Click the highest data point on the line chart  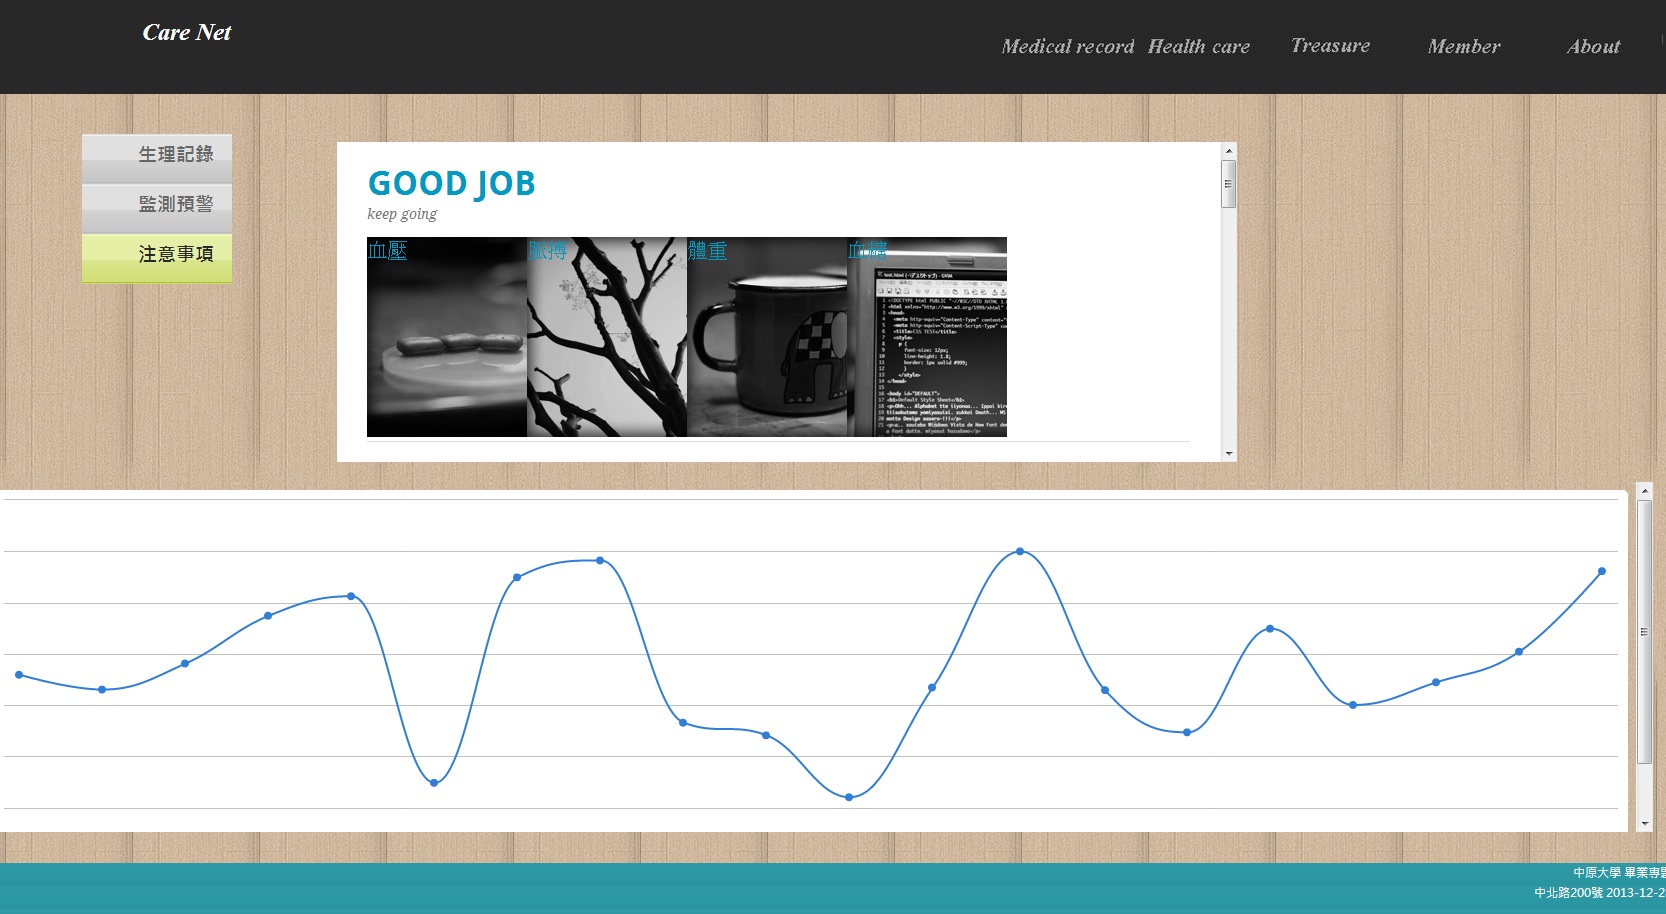tap(1020, 551)
